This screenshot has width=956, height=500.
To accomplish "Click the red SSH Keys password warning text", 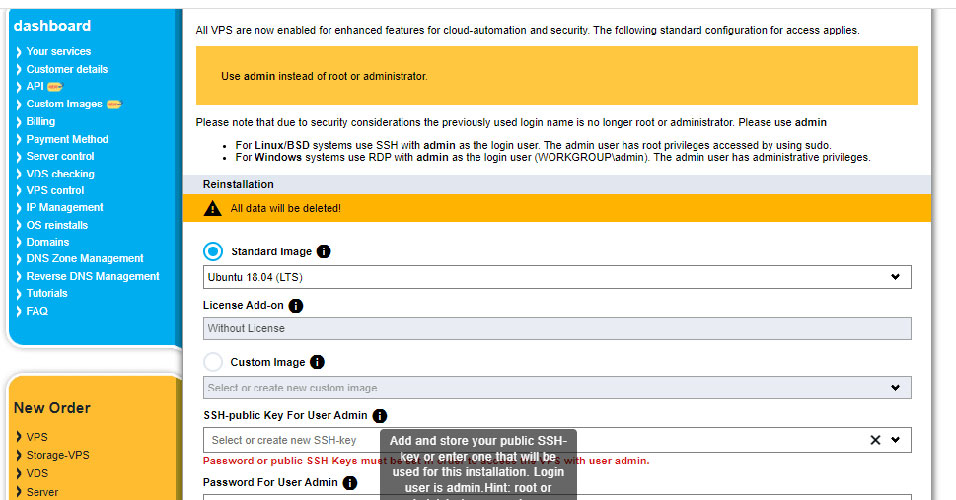I will [x=426, y=461].
